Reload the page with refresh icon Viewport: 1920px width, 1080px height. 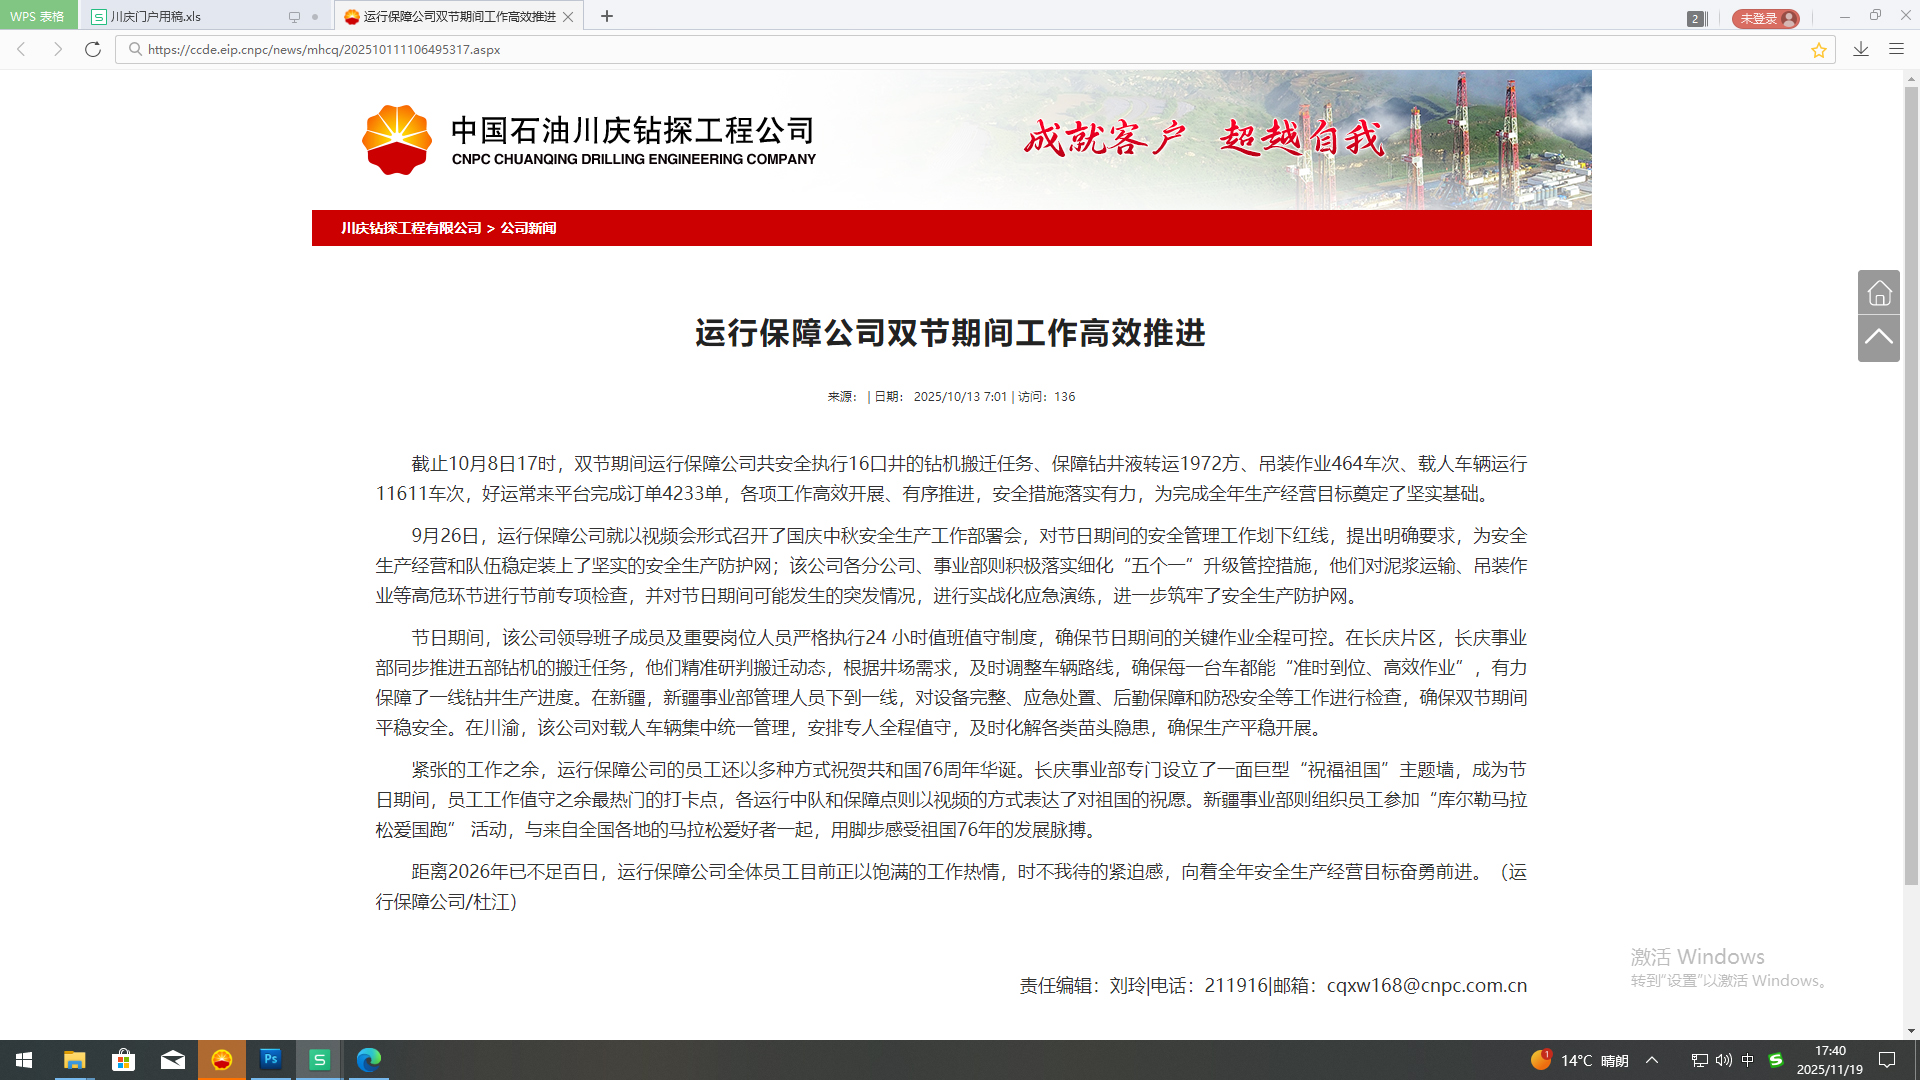tap(93, 49)
